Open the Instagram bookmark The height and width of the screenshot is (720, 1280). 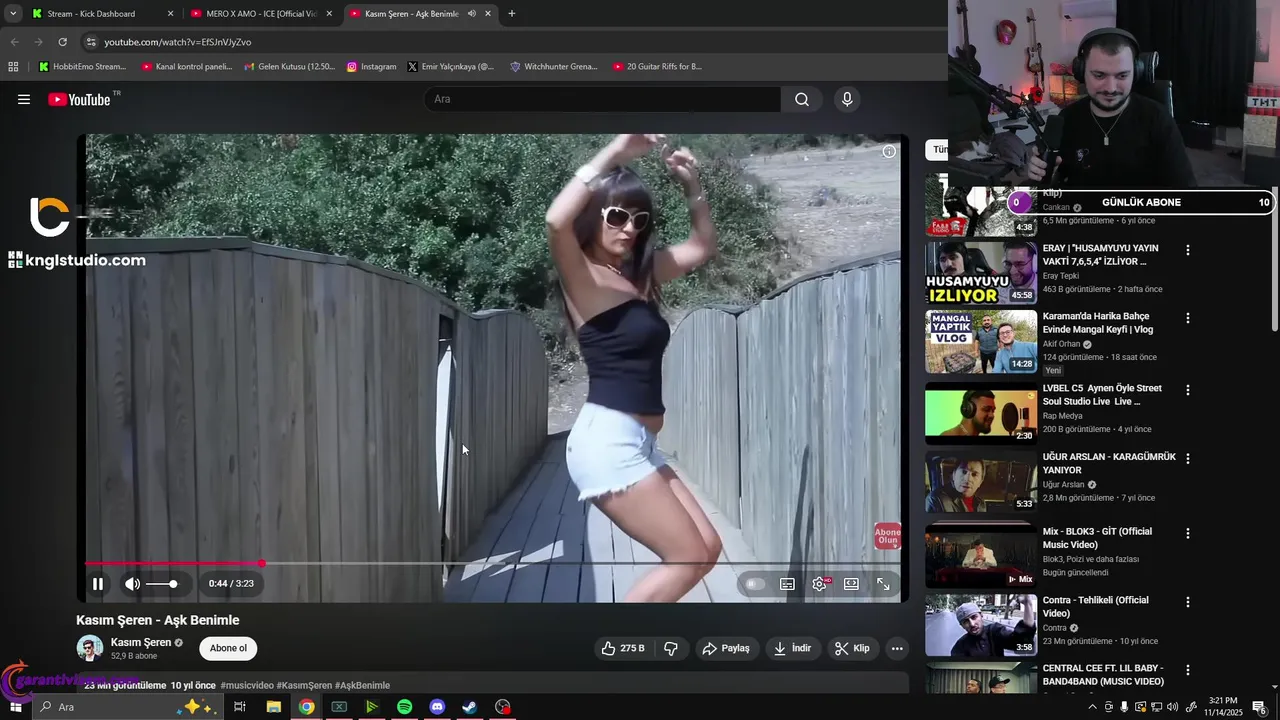(x=371, y=67)
